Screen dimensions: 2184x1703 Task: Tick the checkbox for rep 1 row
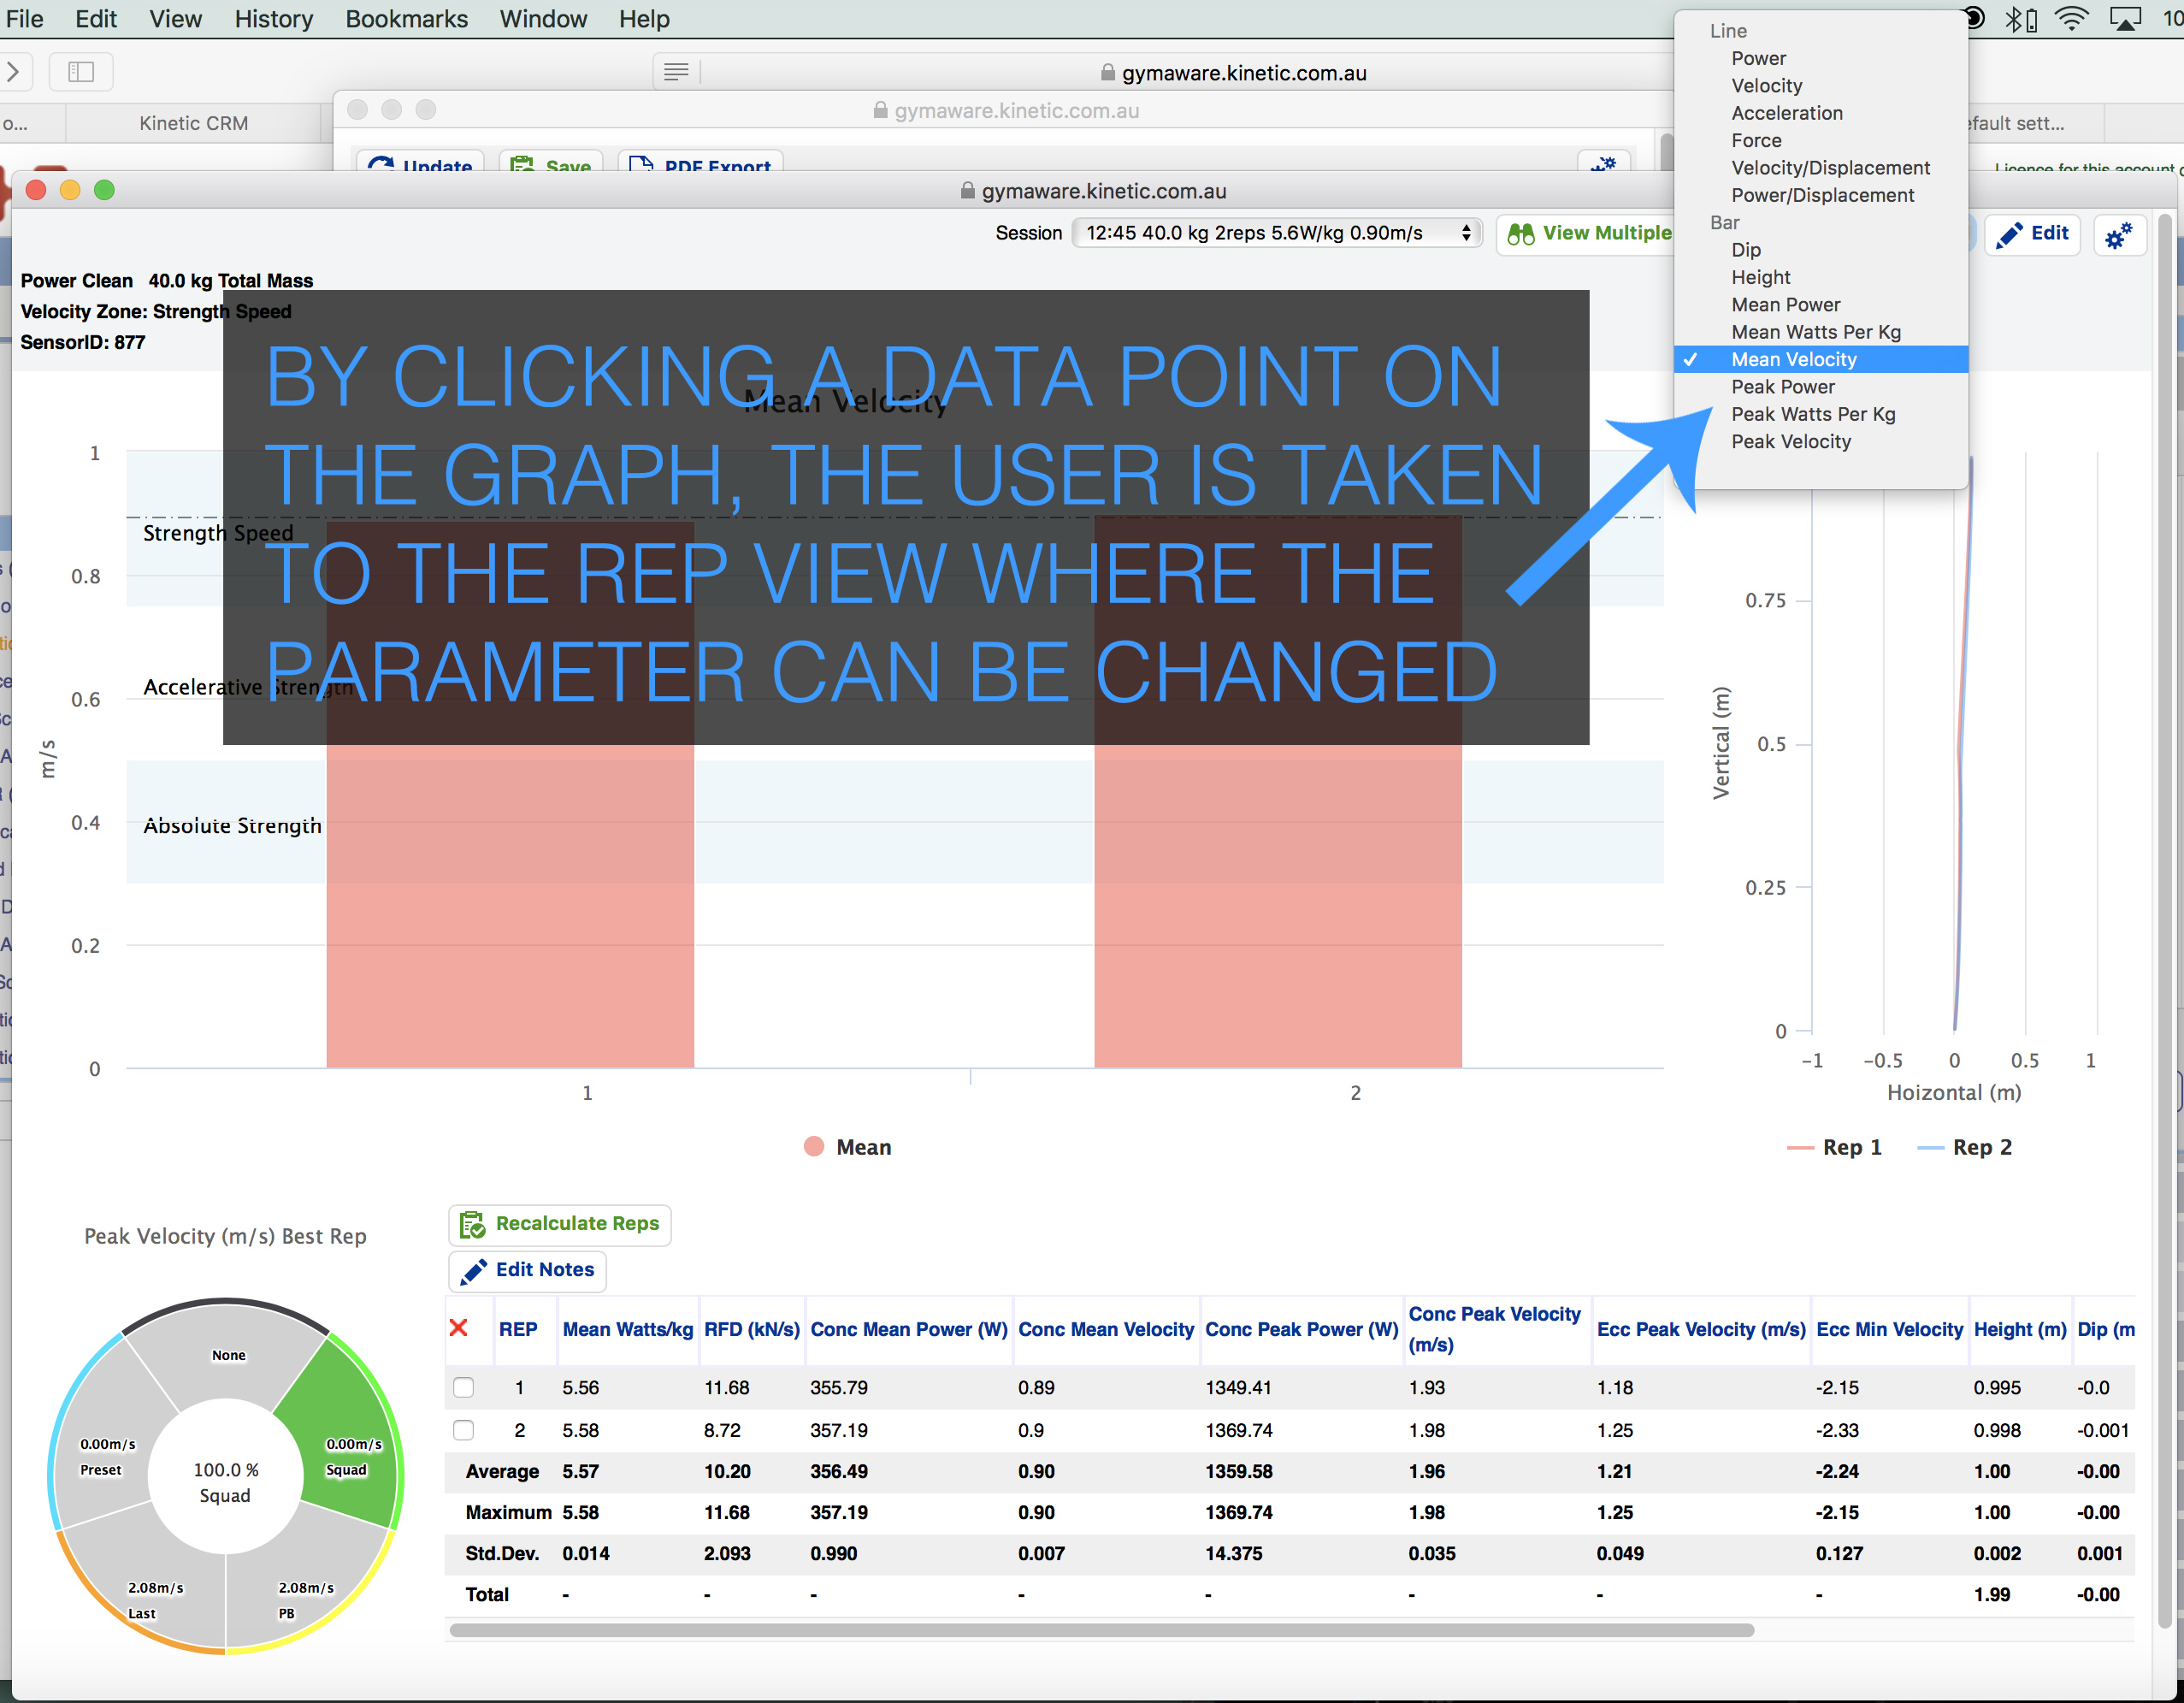pos(463,1387)
